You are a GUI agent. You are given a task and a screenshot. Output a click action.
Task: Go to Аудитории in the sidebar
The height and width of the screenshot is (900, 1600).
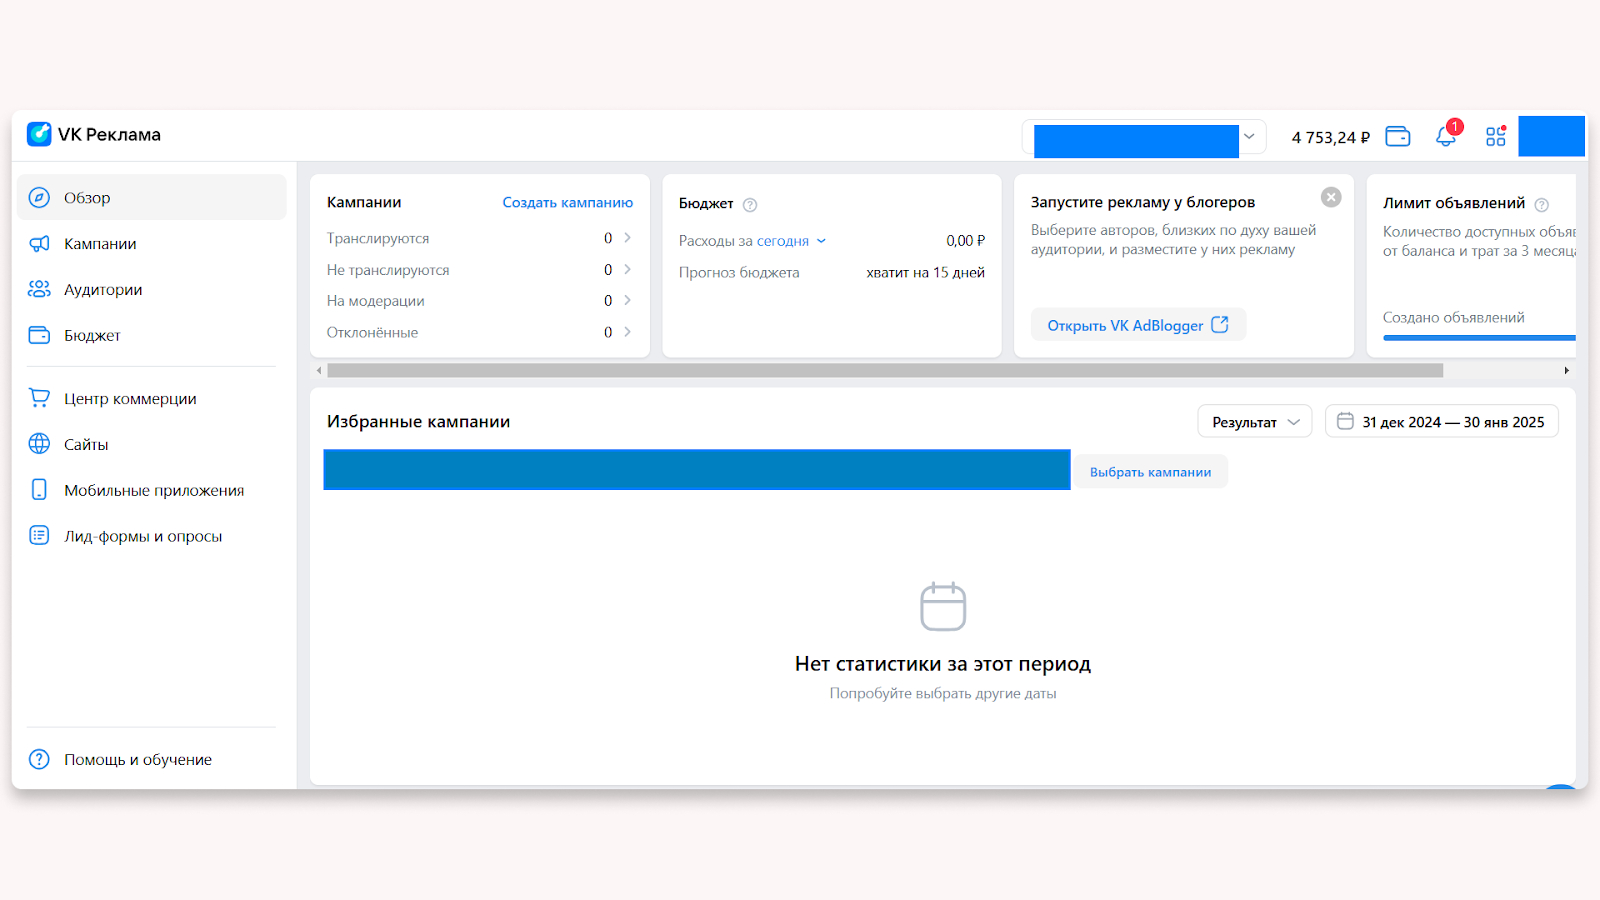[x=152, y=289]
